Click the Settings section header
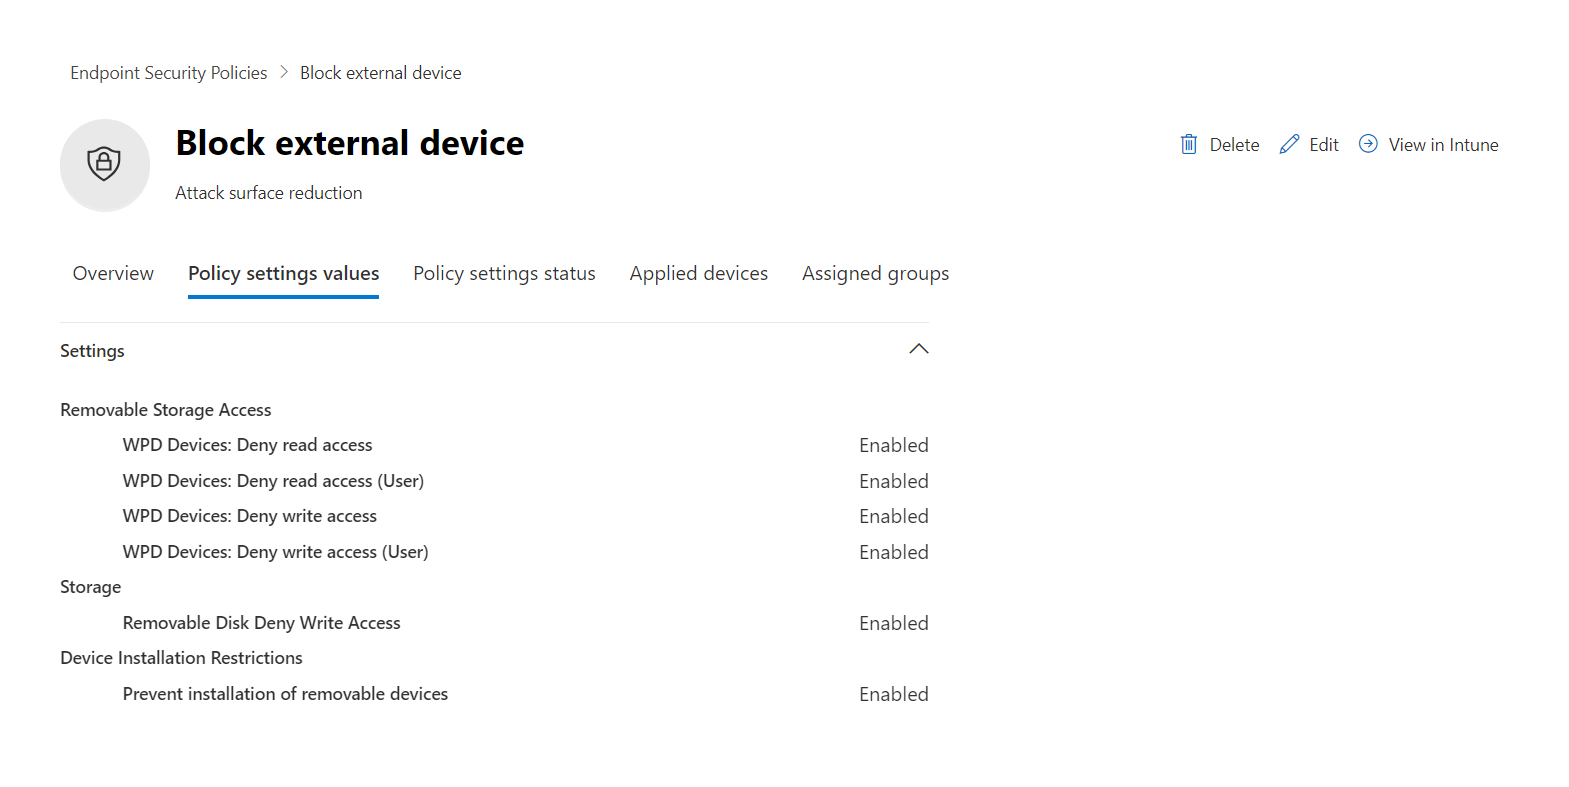 [x=92, y=351]
